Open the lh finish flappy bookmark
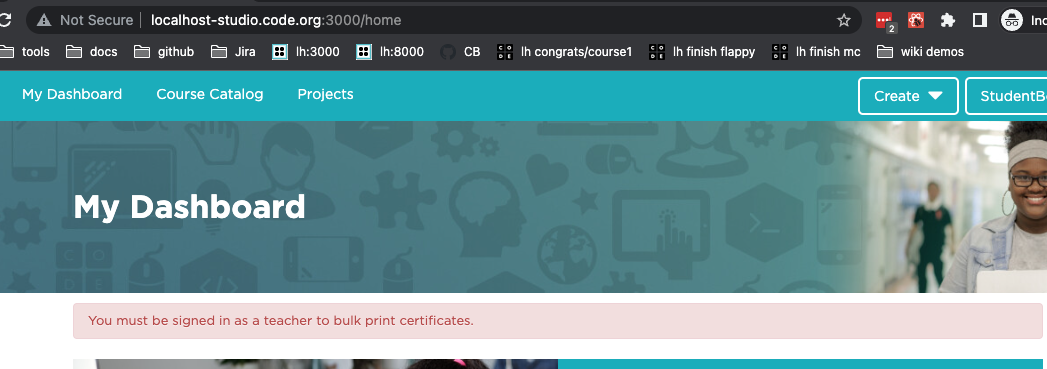This screenshot has height=369, width=1047. click(702, 51)
